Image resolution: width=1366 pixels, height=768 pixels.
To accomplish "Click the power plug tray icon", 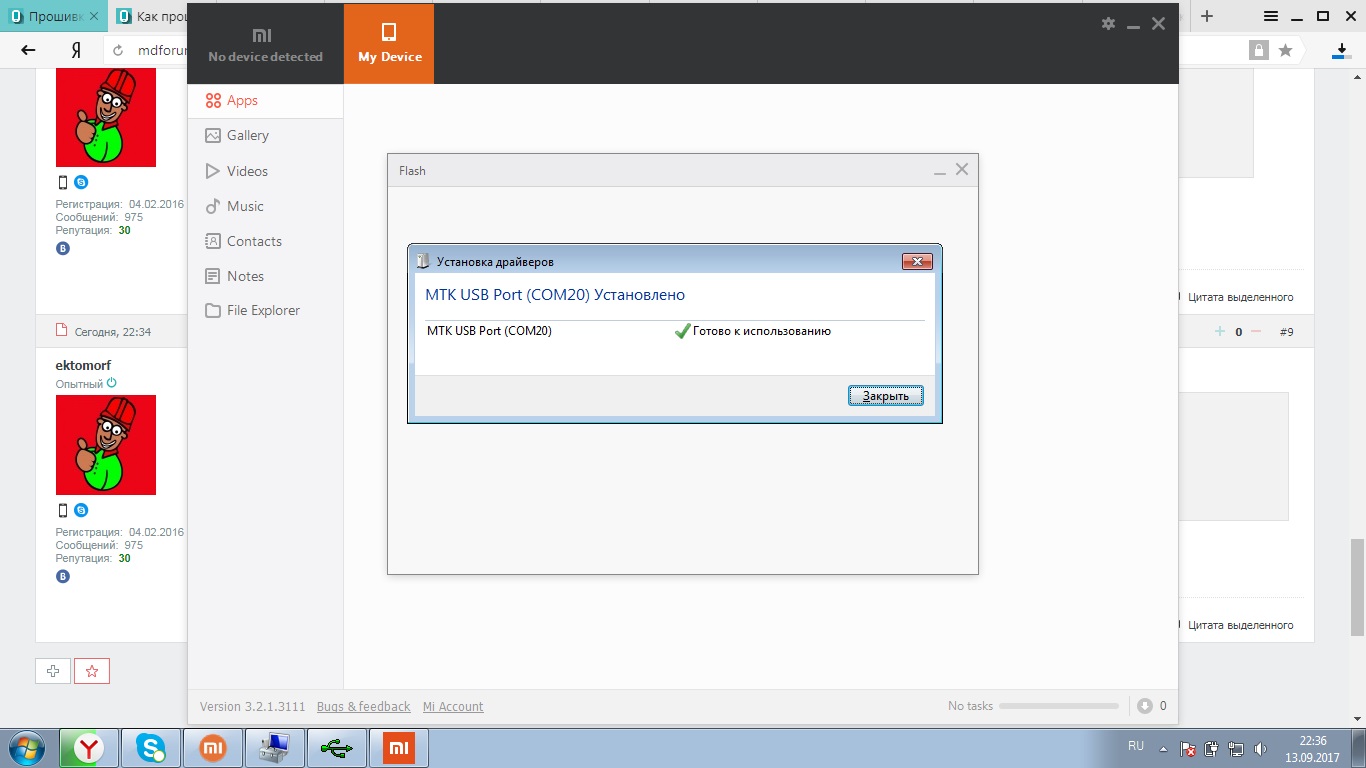I will (x=1212, y=748).
